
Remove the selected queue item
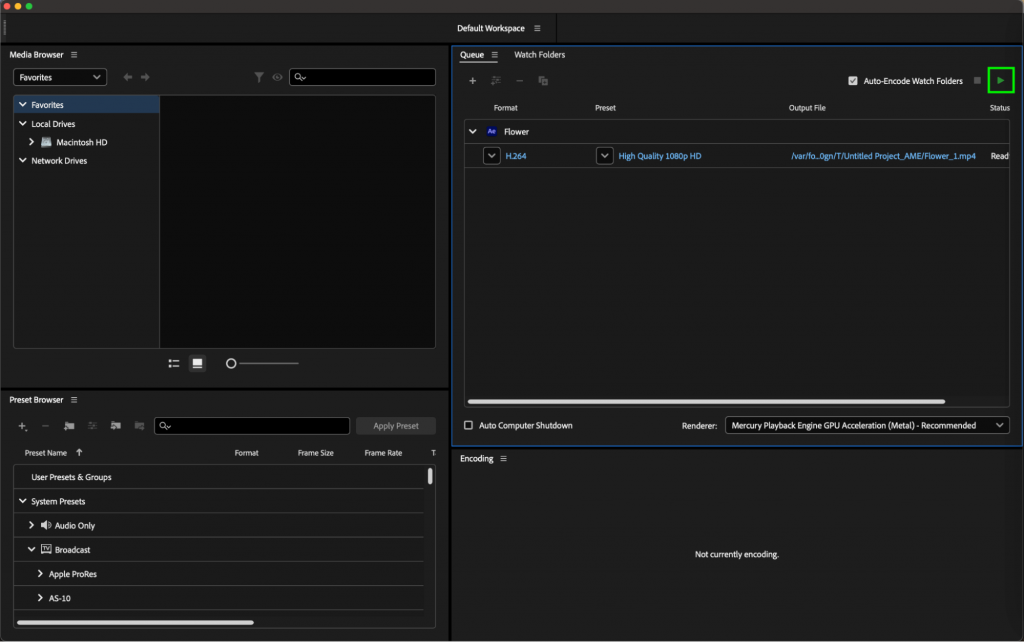point(519,80)
